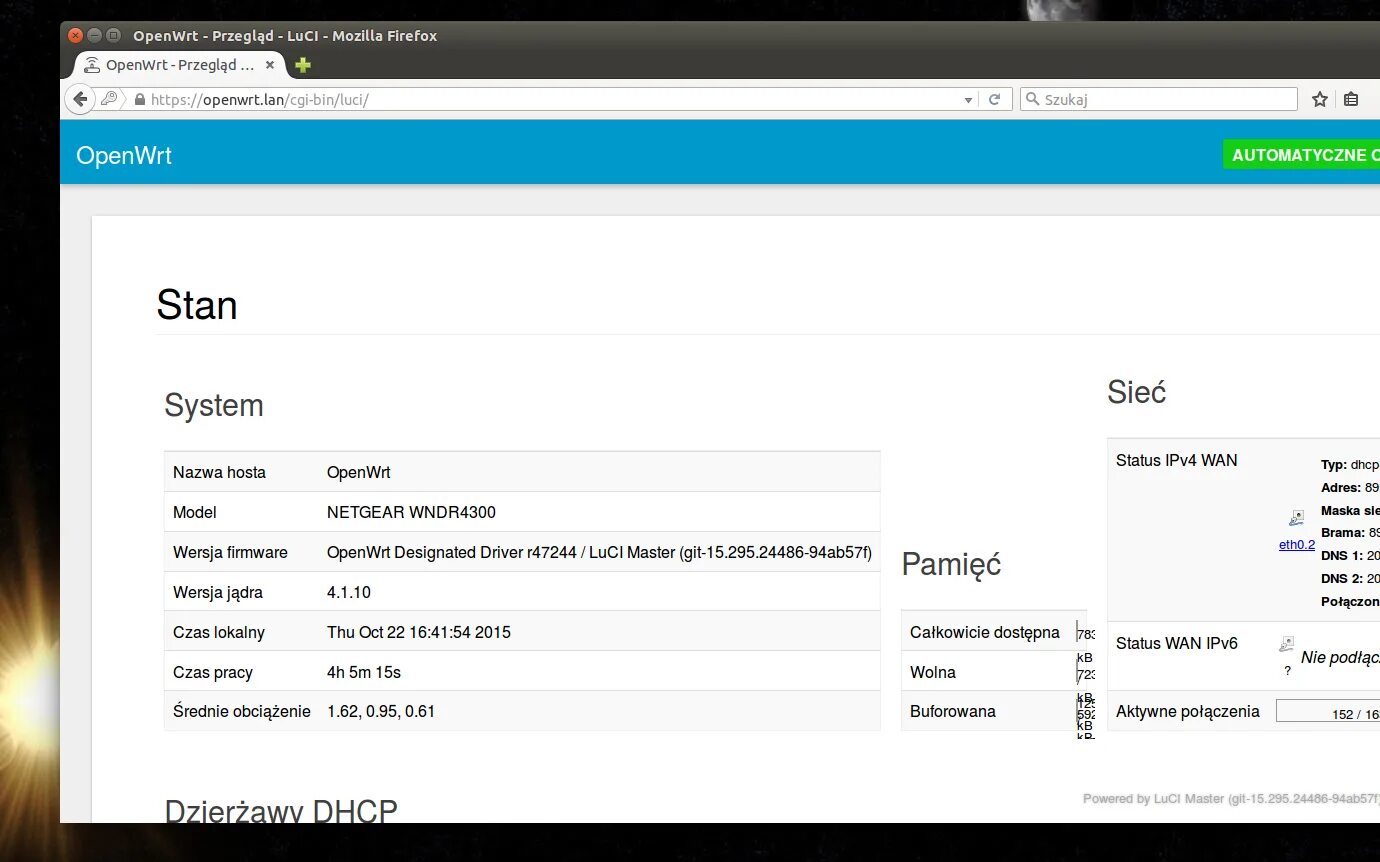
Task: Reload the page with the refresh icon
Action: pos(994,100)
